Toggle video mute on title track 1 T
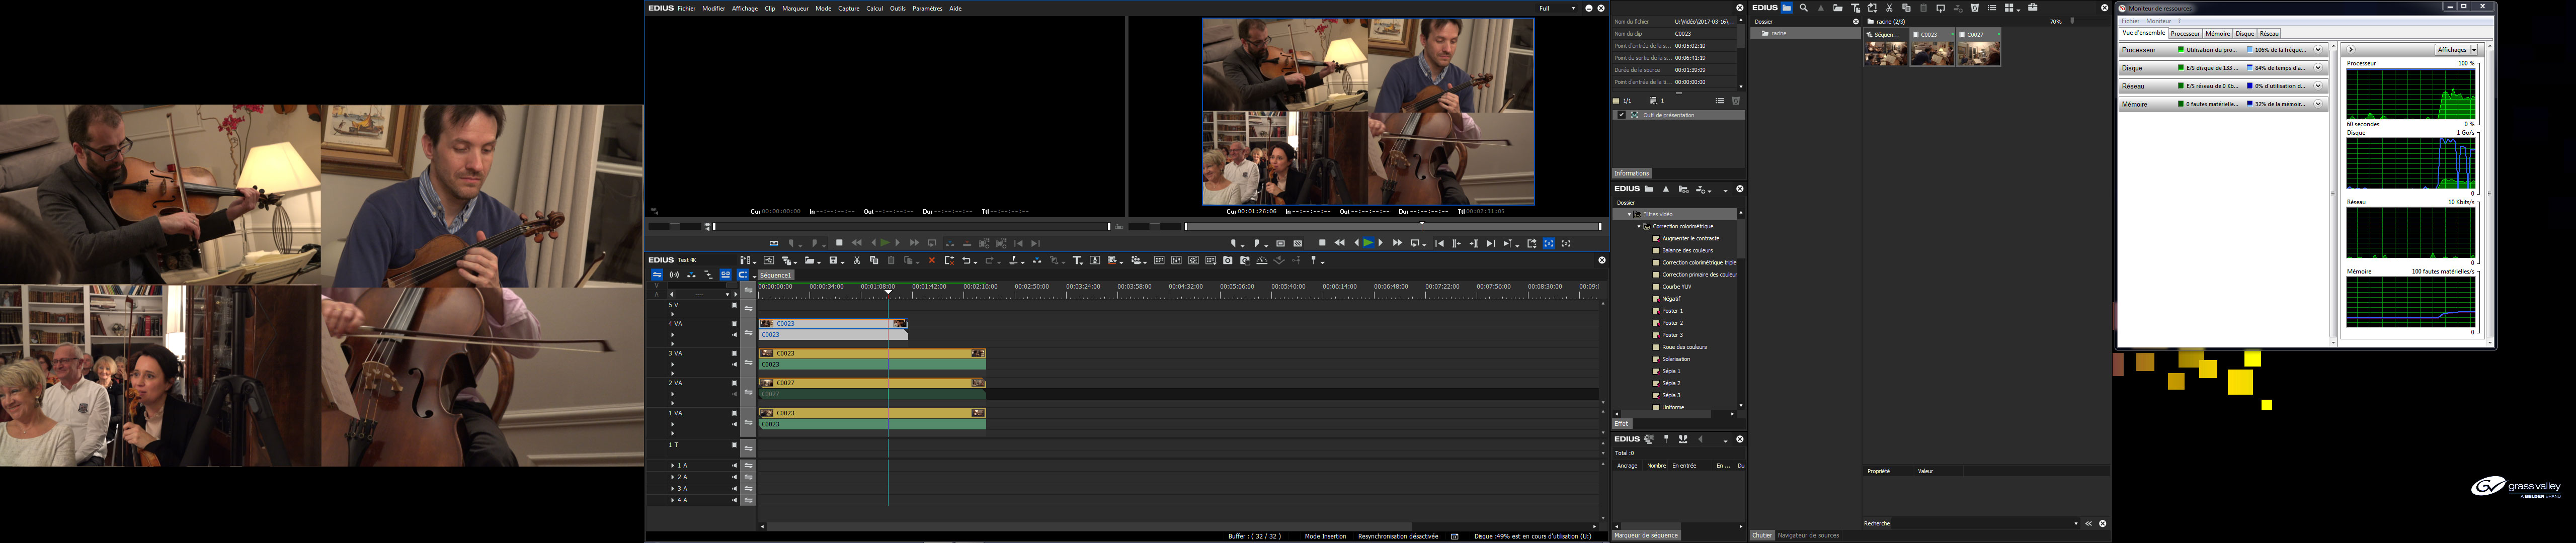This screenshot has height=543, width=2576. (734, 445)
